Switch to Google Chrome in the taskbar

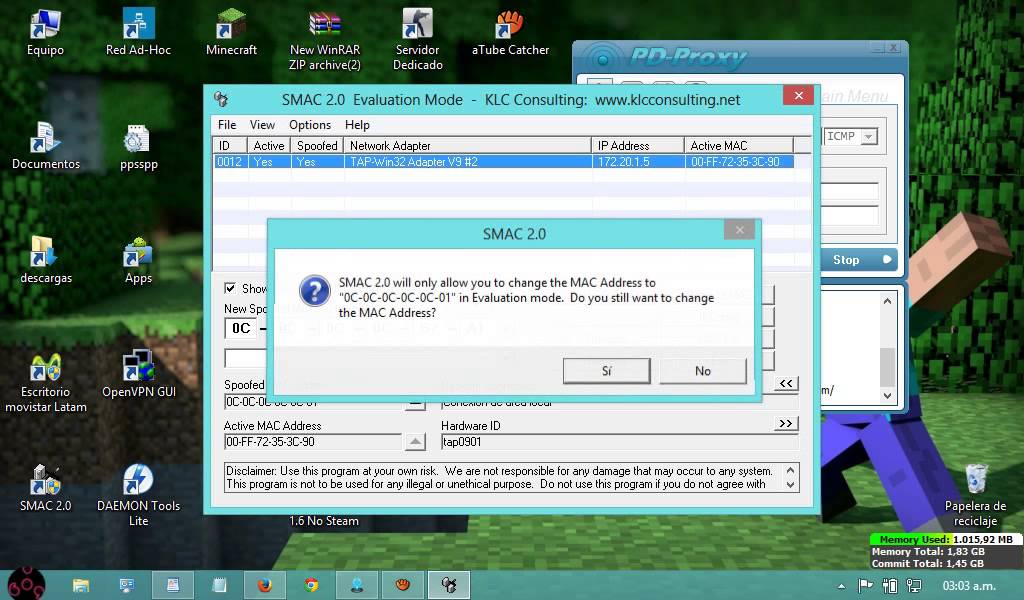pos(311,585)
